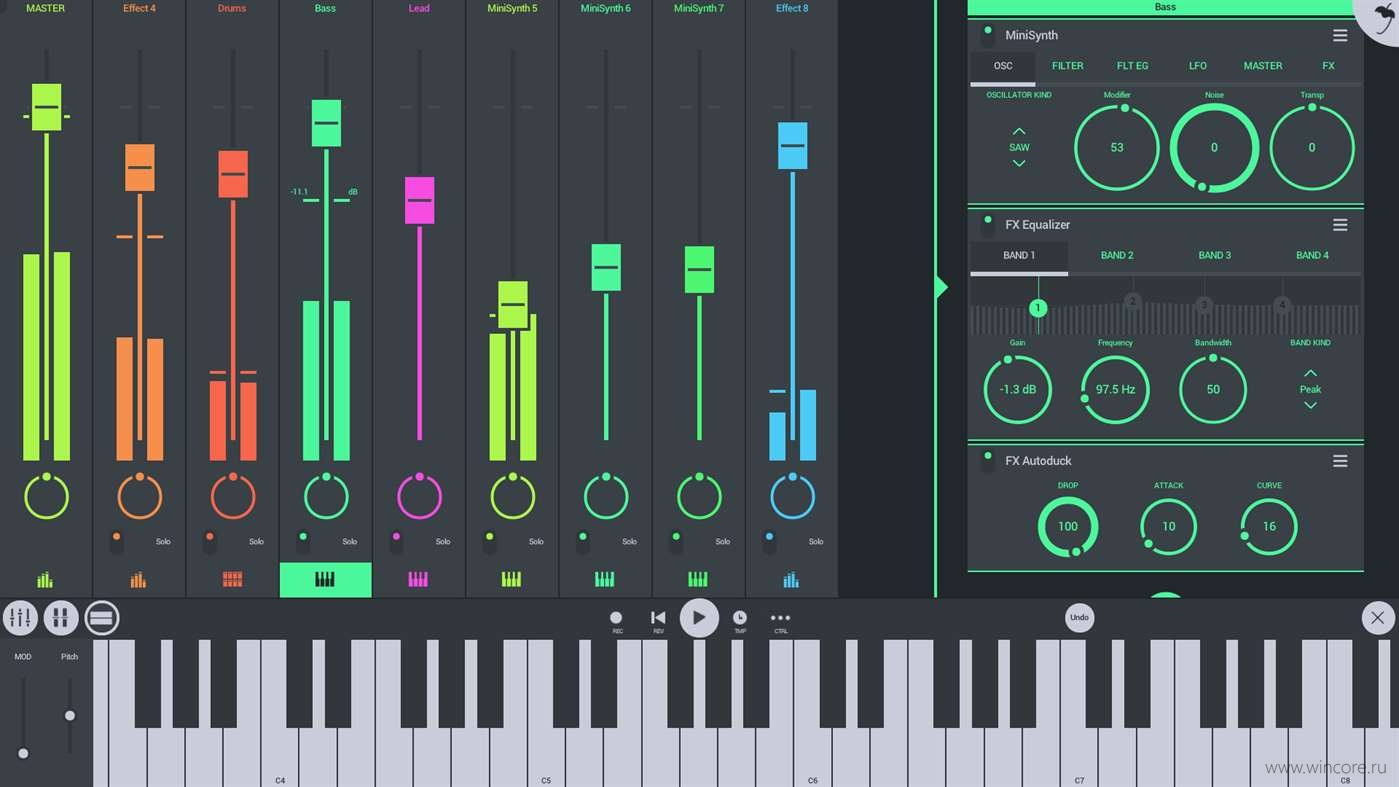Select the Lead channel keyboard icon
Image resolution: width=1399 pixels, height=787 pixels.
pos(418,580)
